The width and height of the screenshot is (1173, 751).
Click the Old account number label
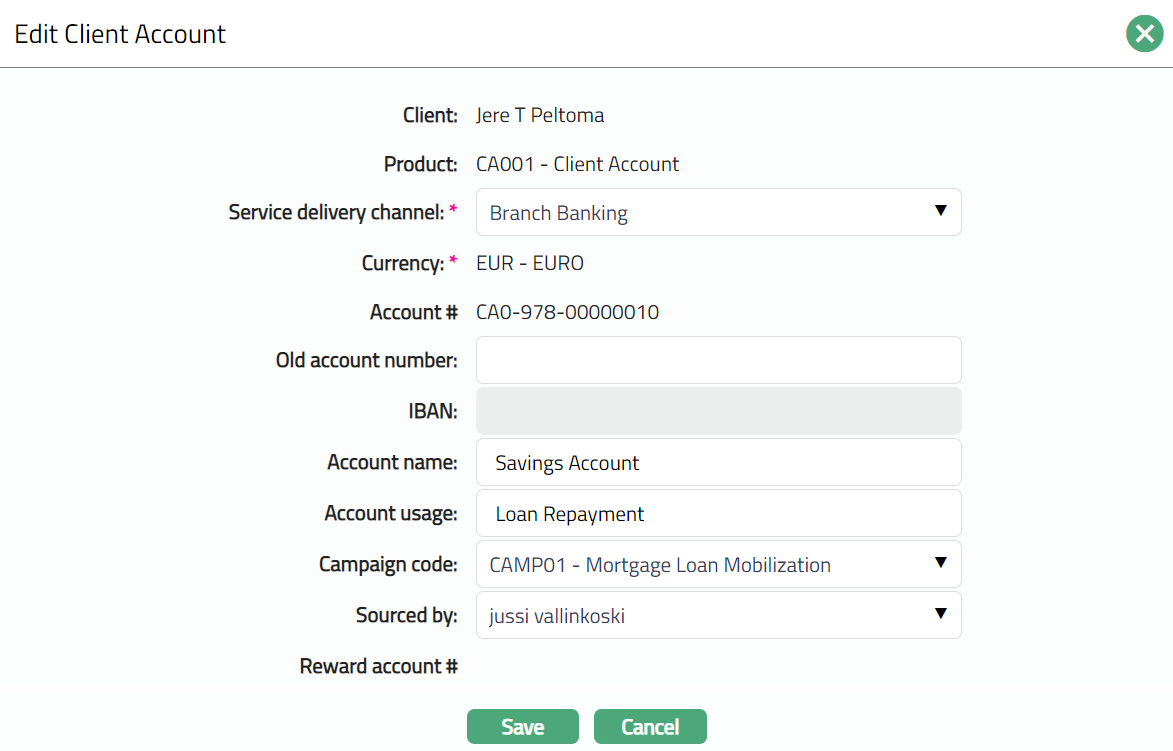click(366, 360)
